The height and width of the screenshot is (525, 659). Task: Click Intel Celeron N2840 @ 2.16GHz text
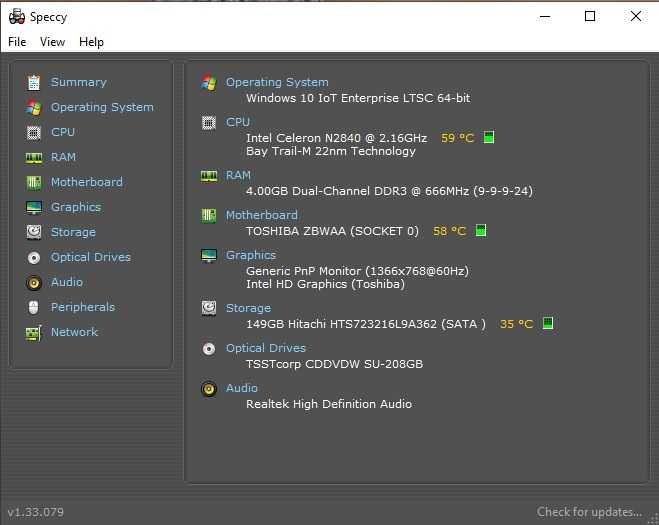point(336,138)
